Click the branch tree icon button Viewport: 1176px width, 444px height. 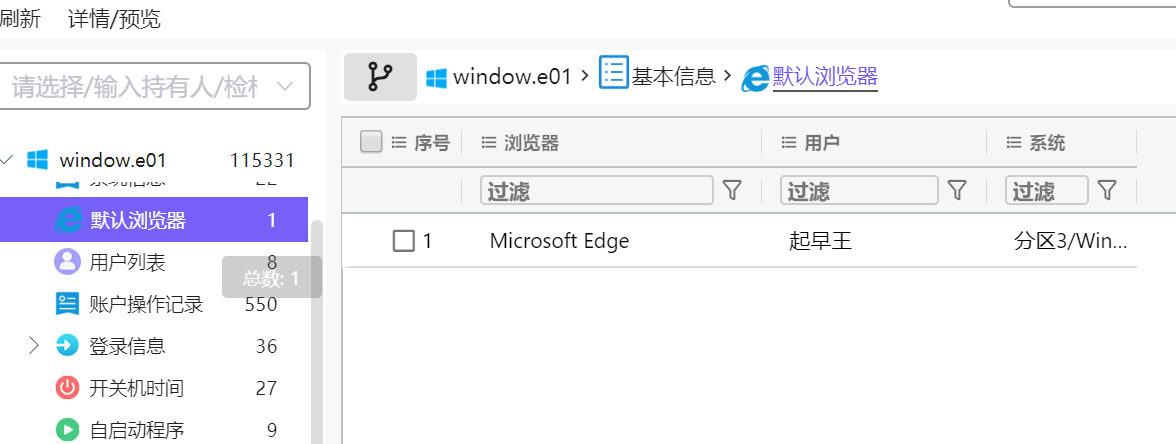coord(380,76)
